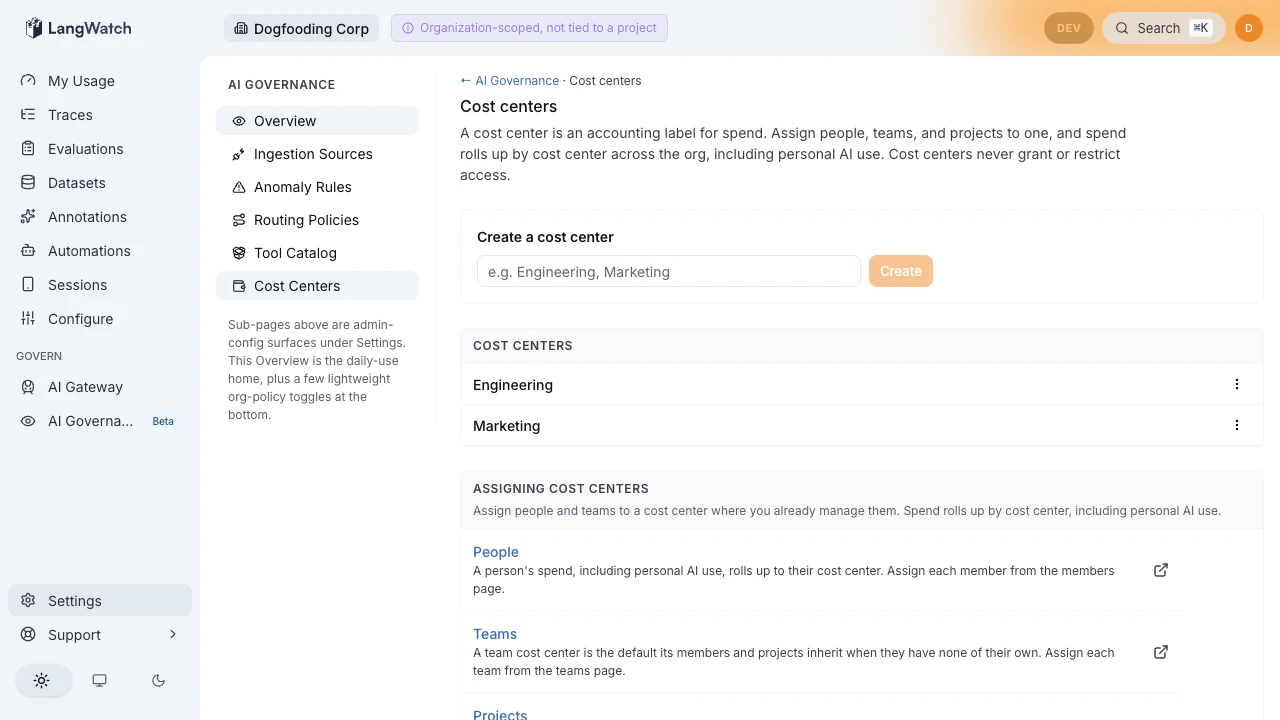Open Datasets in sidebar
Viewport: 1280px width, 720px height.
point(100,183)
